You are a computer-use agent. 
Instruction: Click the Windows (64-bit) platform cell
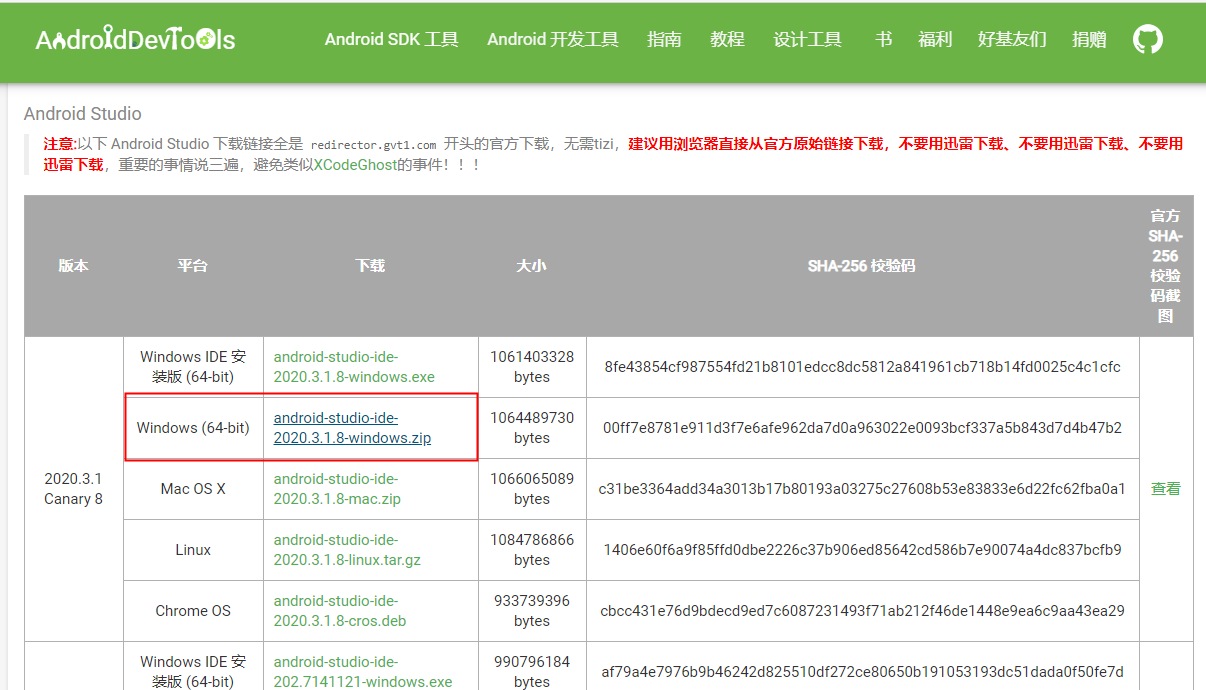[x=193, y=428]
